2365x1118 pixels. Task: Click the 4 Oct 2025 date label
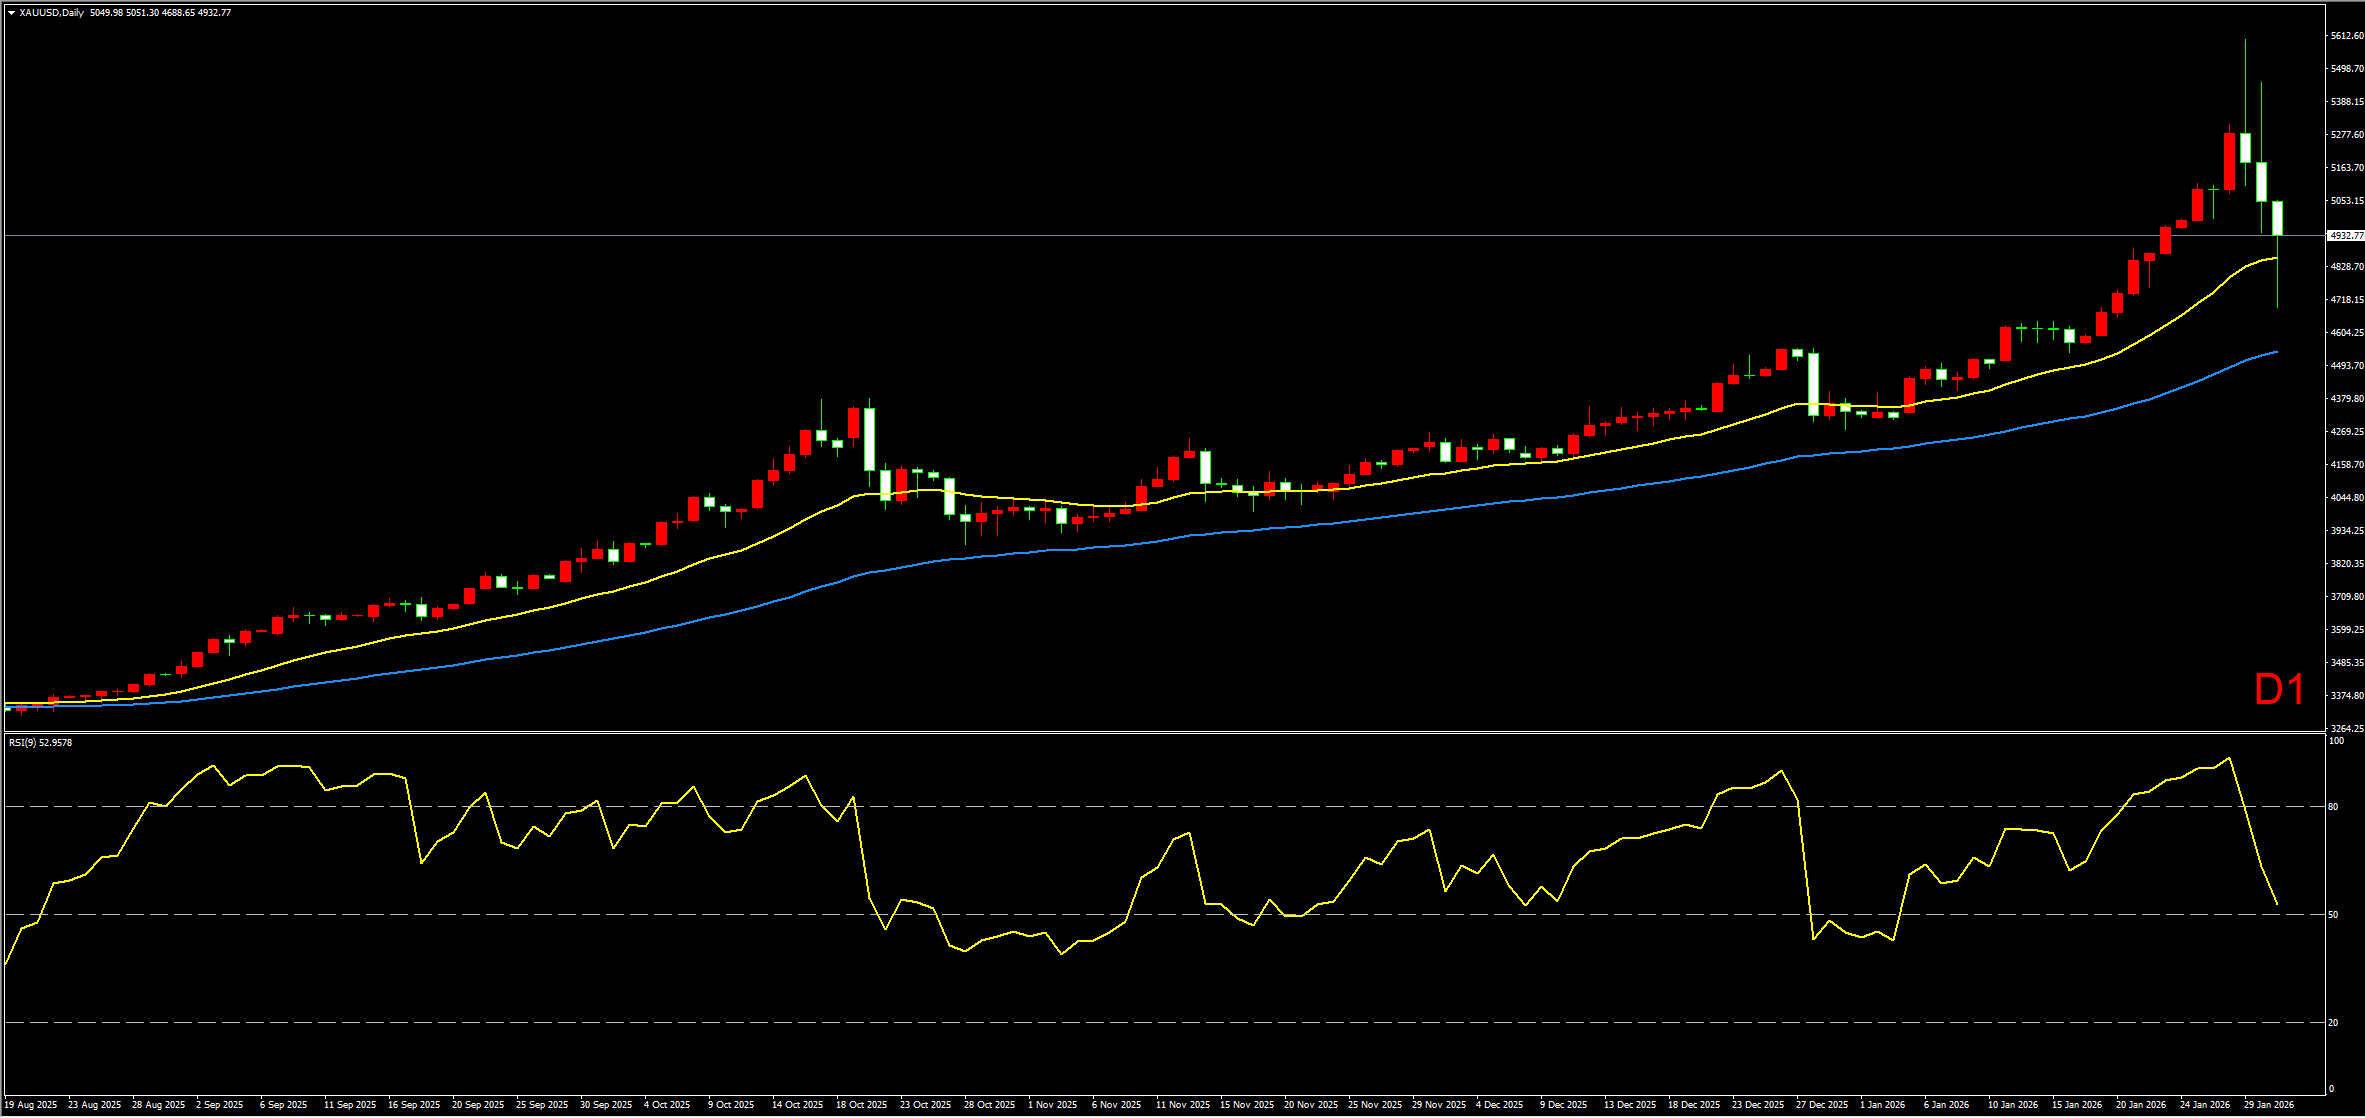(x=667, y=1105)
